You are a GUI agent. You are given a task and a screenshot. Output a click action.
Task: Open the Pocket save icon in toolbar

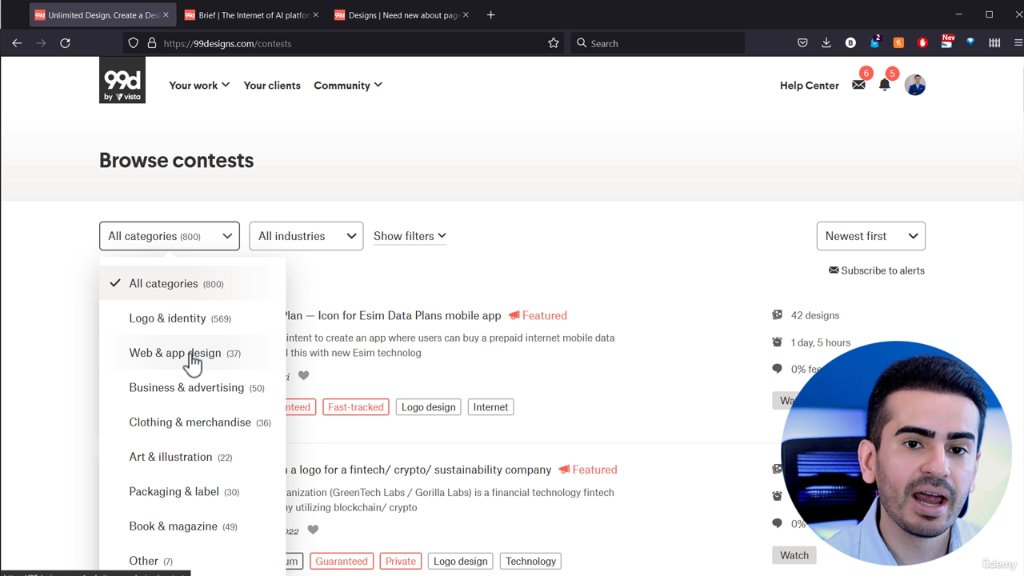(x=803, y=43)
